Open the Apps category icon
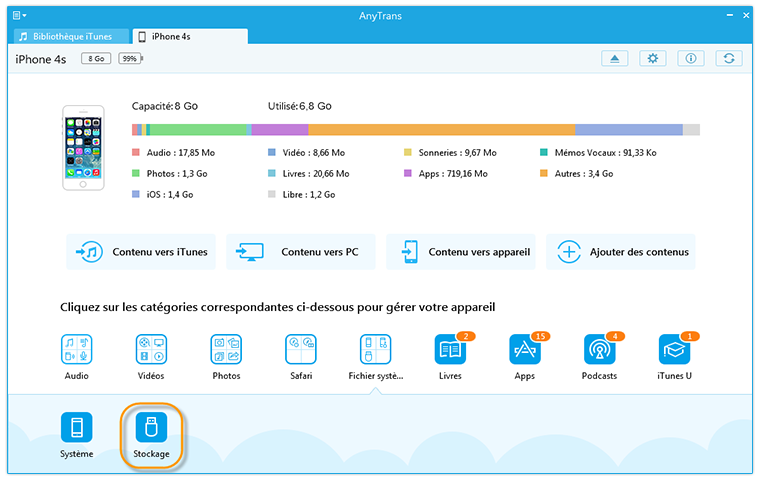 coord(525,349)
